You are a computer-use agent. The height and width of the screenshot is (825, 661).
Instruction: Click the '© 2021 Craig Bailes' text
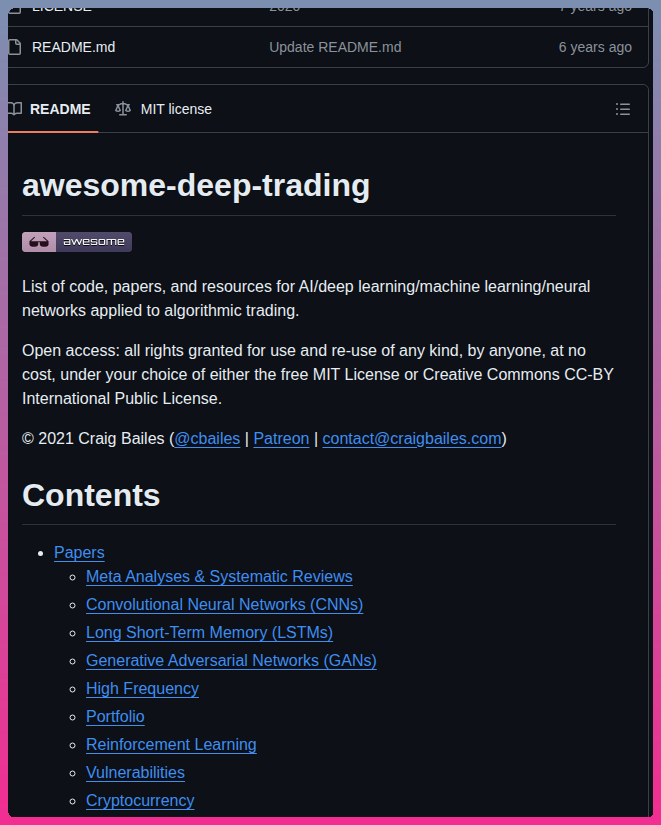click(94, 439)
